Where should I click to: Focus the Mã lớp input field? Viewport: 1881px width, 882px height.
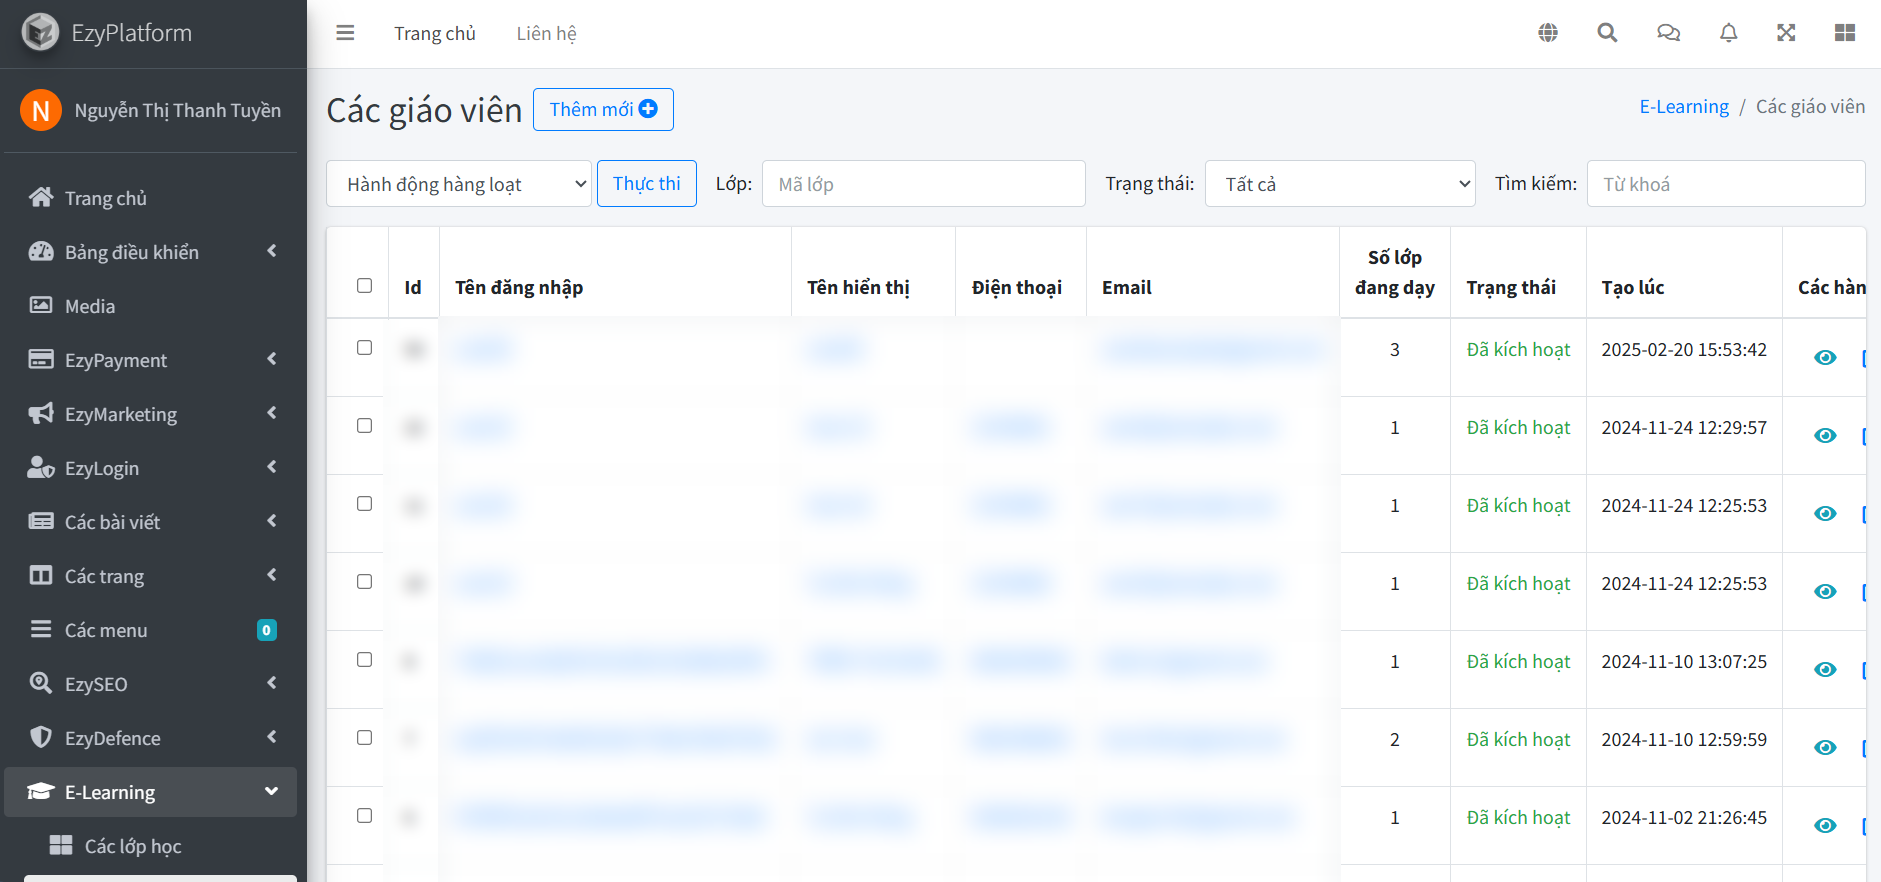(923, 184)
